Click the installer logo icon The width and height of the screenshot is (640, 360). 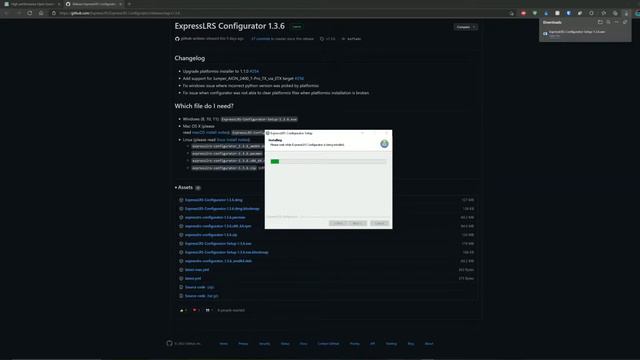[384, 144]
